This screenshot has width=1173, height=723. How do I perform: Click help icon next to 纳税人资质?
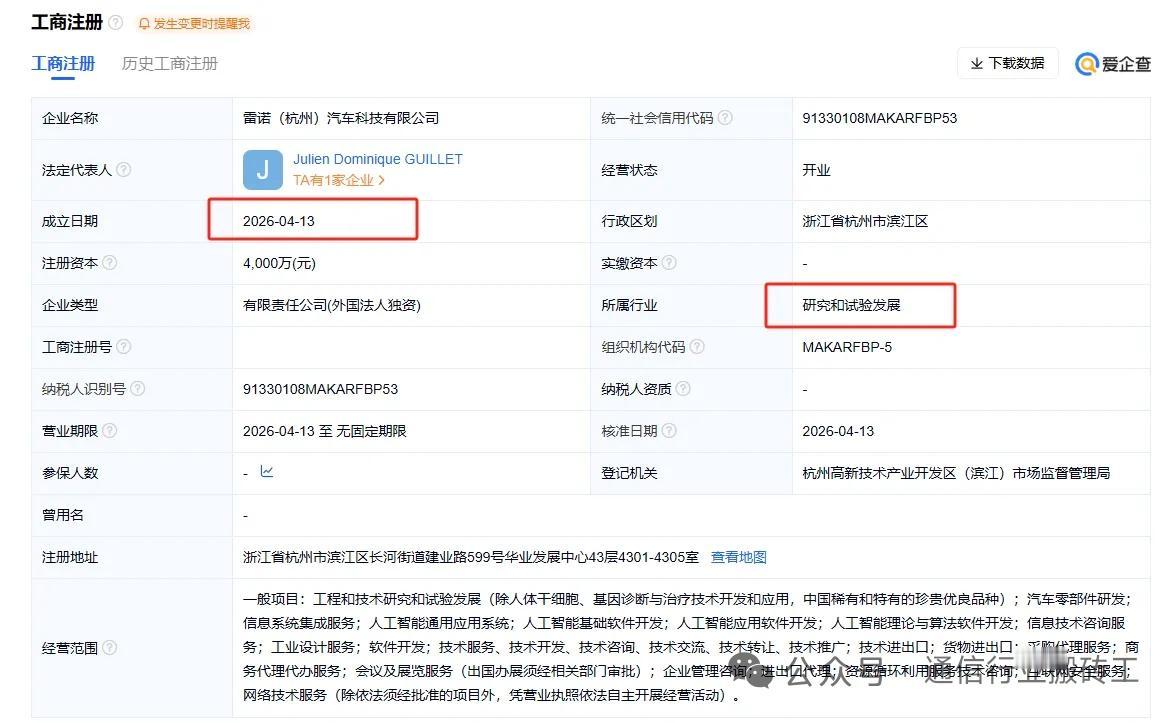tap(682, 388)
